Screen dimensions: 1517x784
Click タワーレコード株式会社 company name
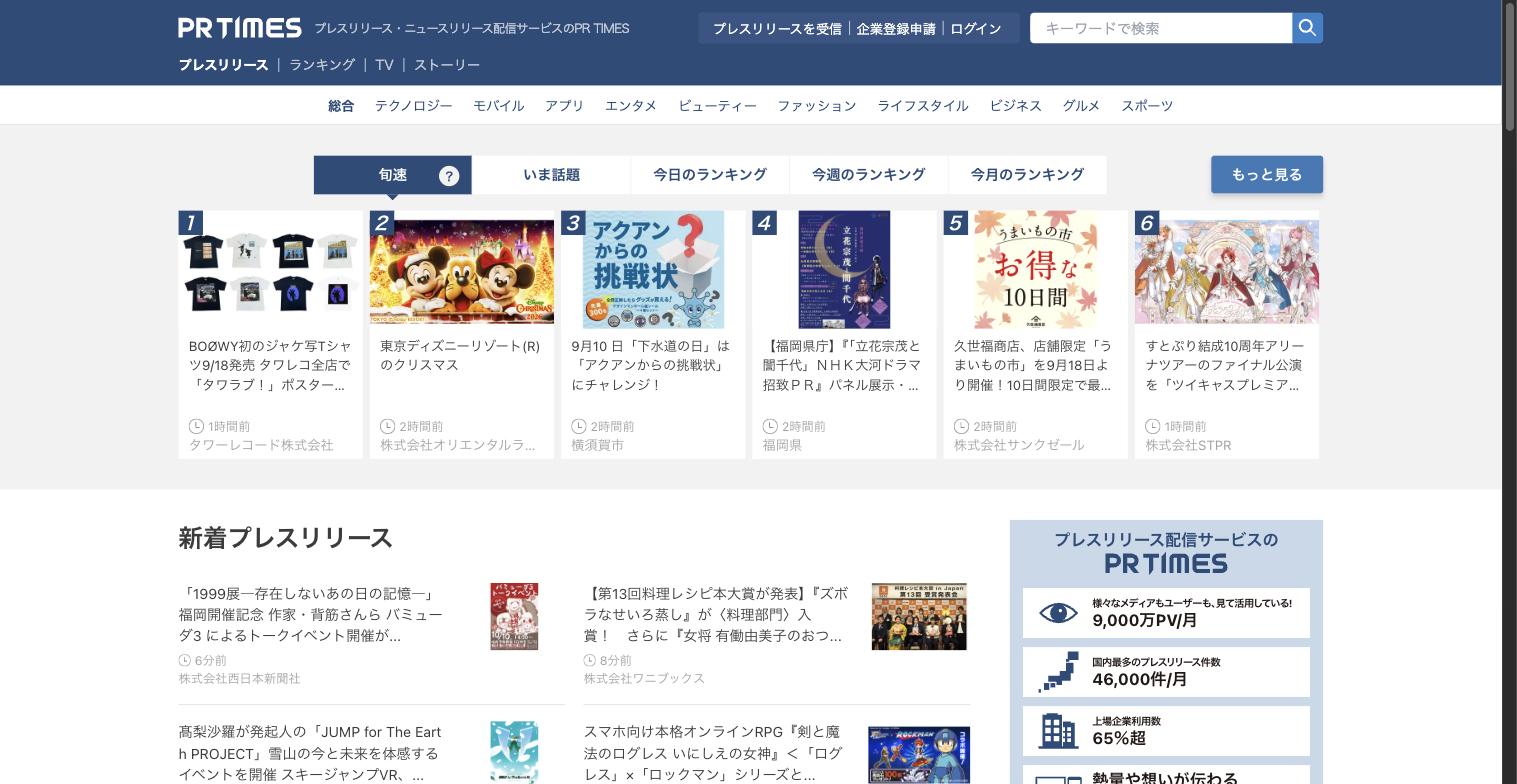pos(261,445)
